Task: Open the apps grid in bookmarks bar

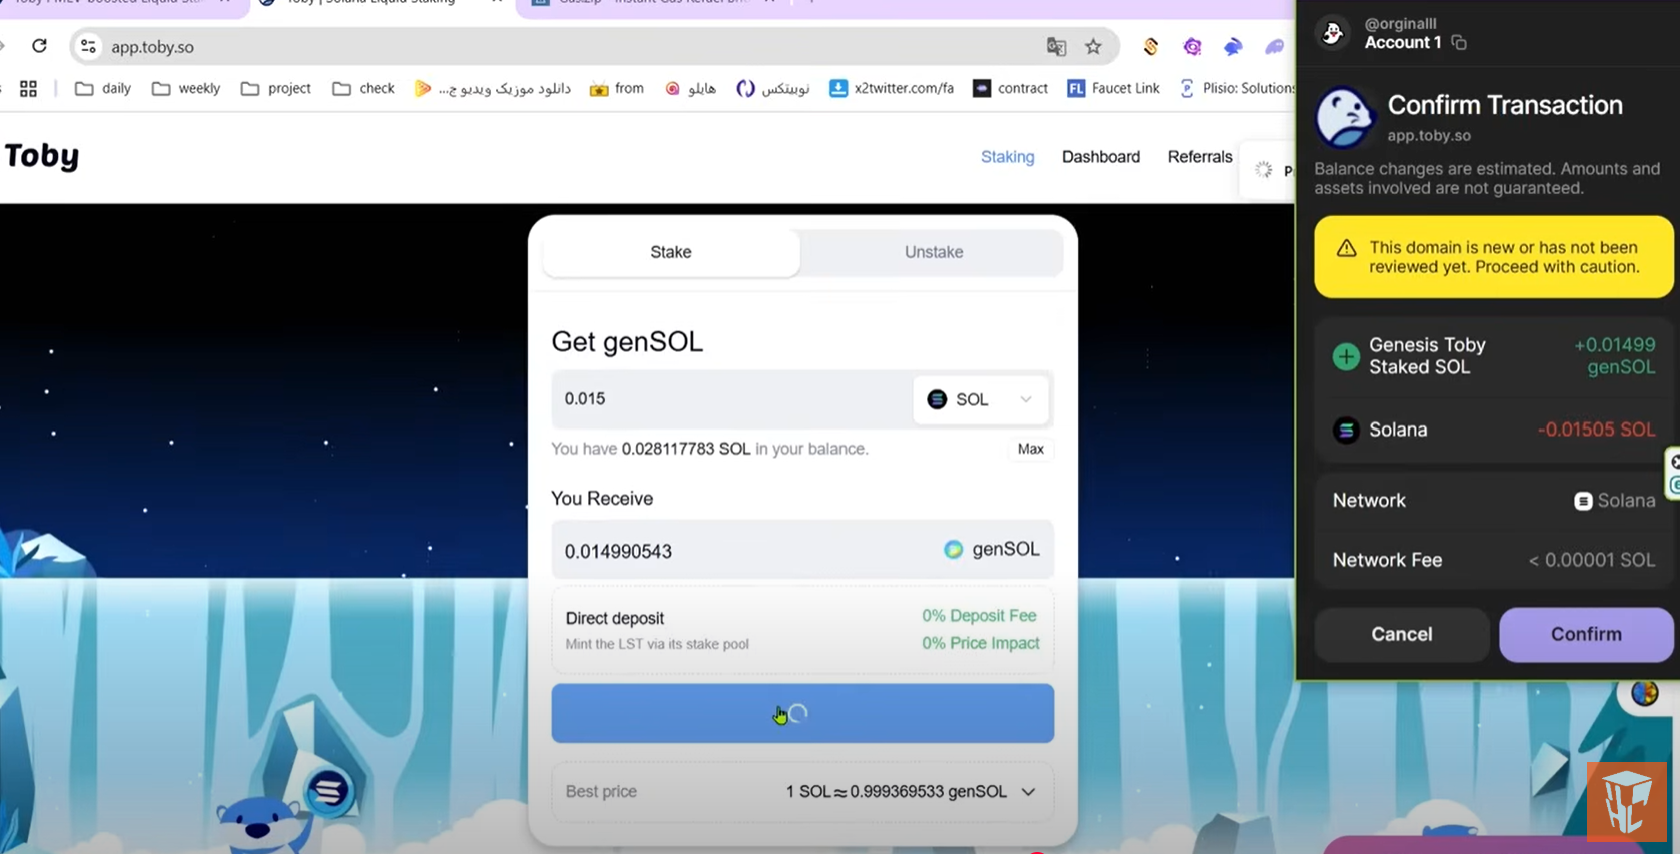Action: tap(28, 88)
